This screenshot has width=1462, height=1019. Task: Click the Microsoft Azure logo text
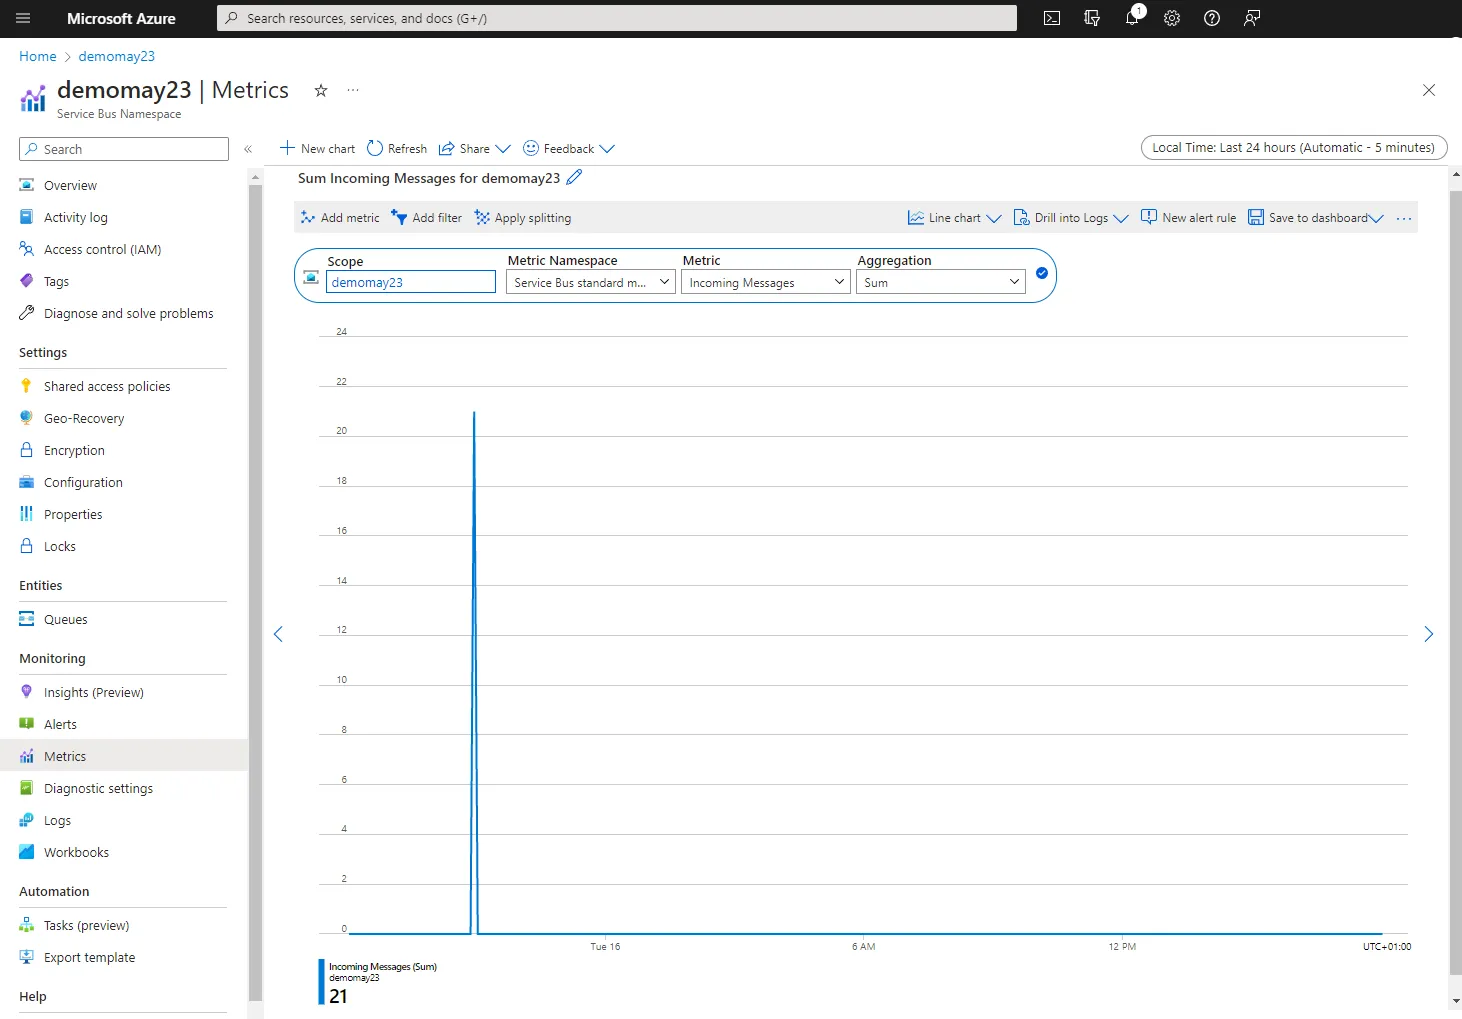tap(121, 18)
